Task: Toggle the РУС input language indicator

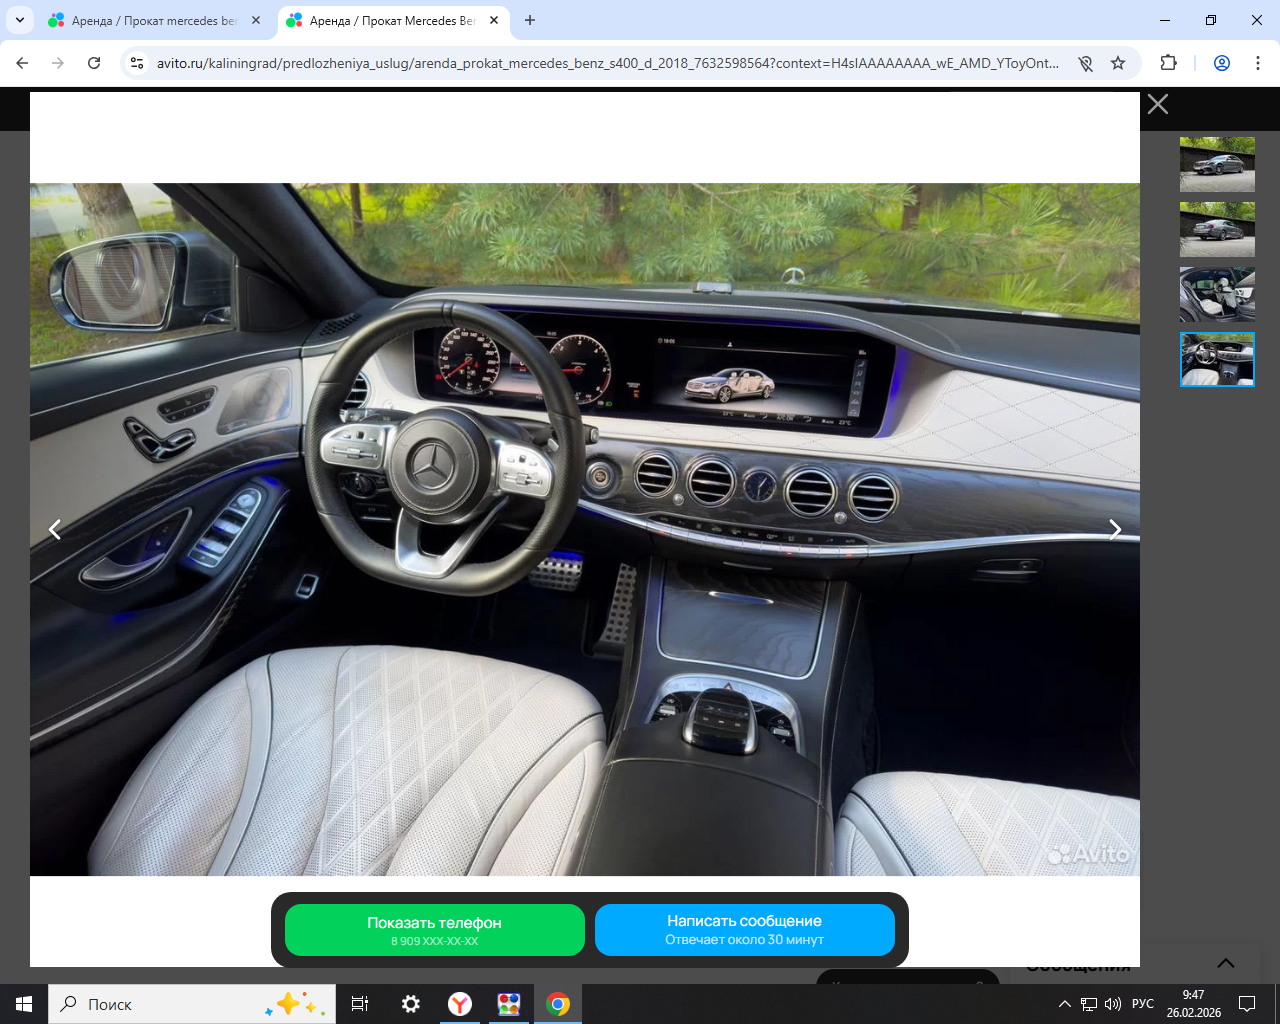Action: [1142, 1004]
